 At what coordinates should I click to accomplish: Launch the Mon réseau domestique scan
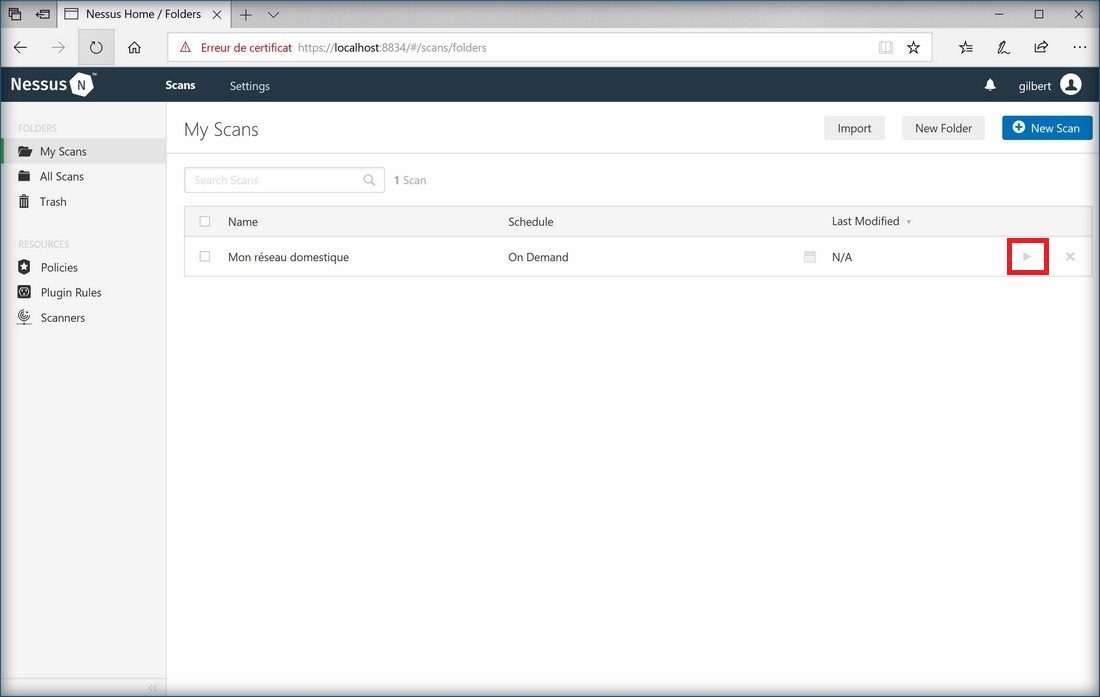click(1027, 257)
